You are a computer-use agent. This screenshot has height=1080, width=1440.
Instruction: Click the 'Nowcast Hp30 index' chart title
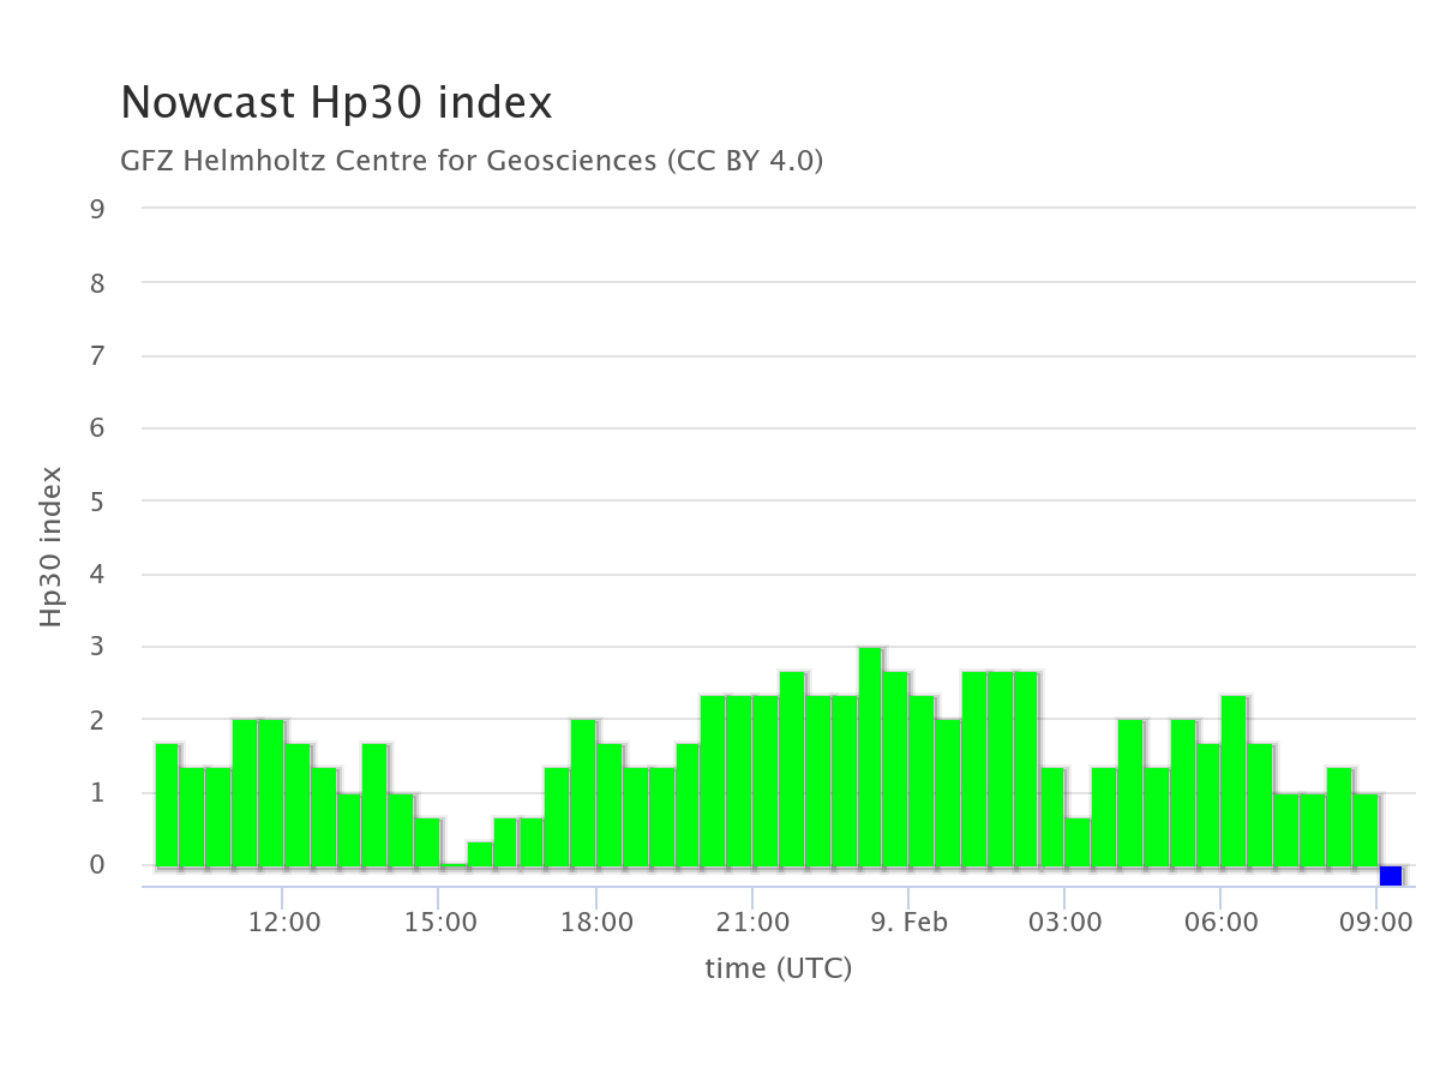point(336,102)
